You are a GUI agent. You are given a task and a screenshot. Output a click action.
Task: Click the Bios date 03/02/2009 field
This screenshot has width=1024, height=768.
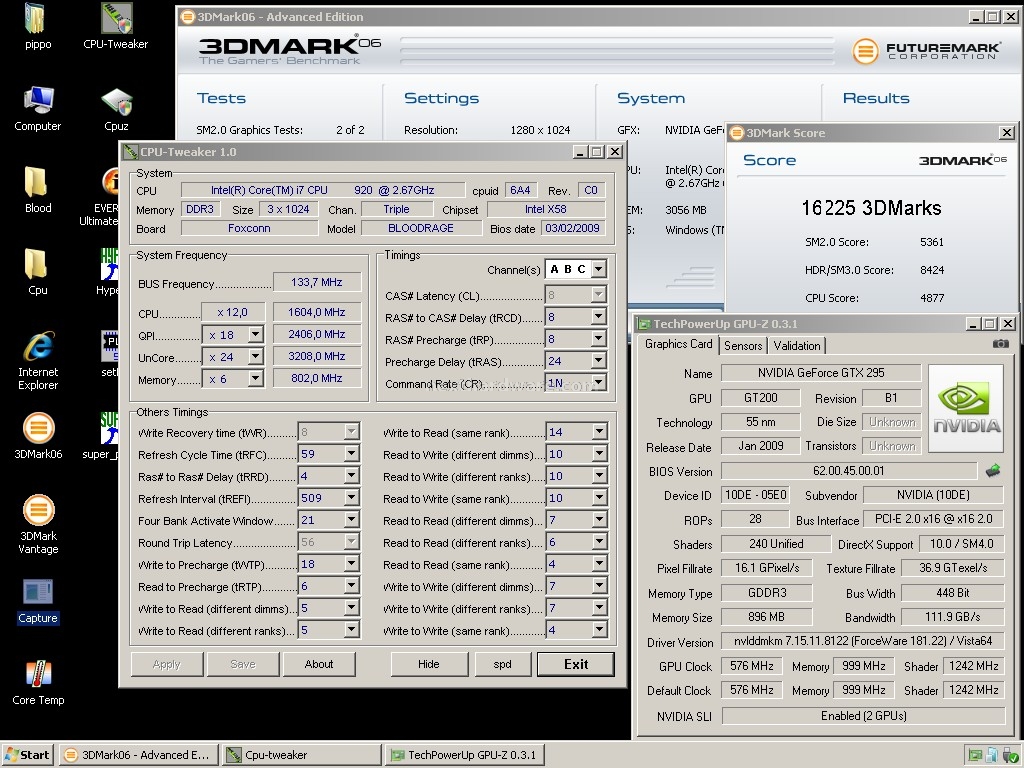click(572, 228)
